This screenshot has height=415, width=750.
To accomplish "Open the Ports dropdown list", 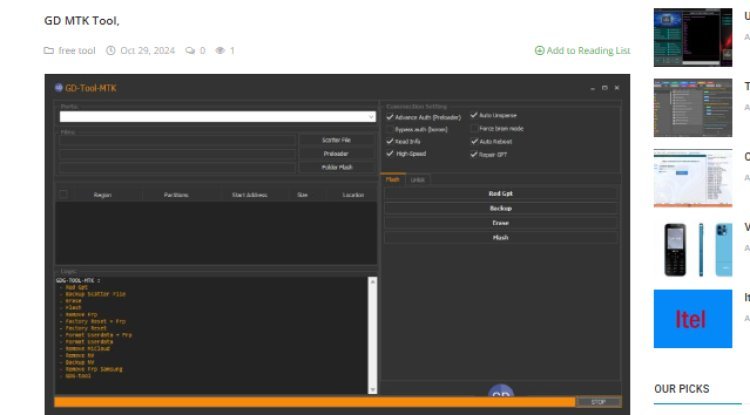I will tap(371, 117).
